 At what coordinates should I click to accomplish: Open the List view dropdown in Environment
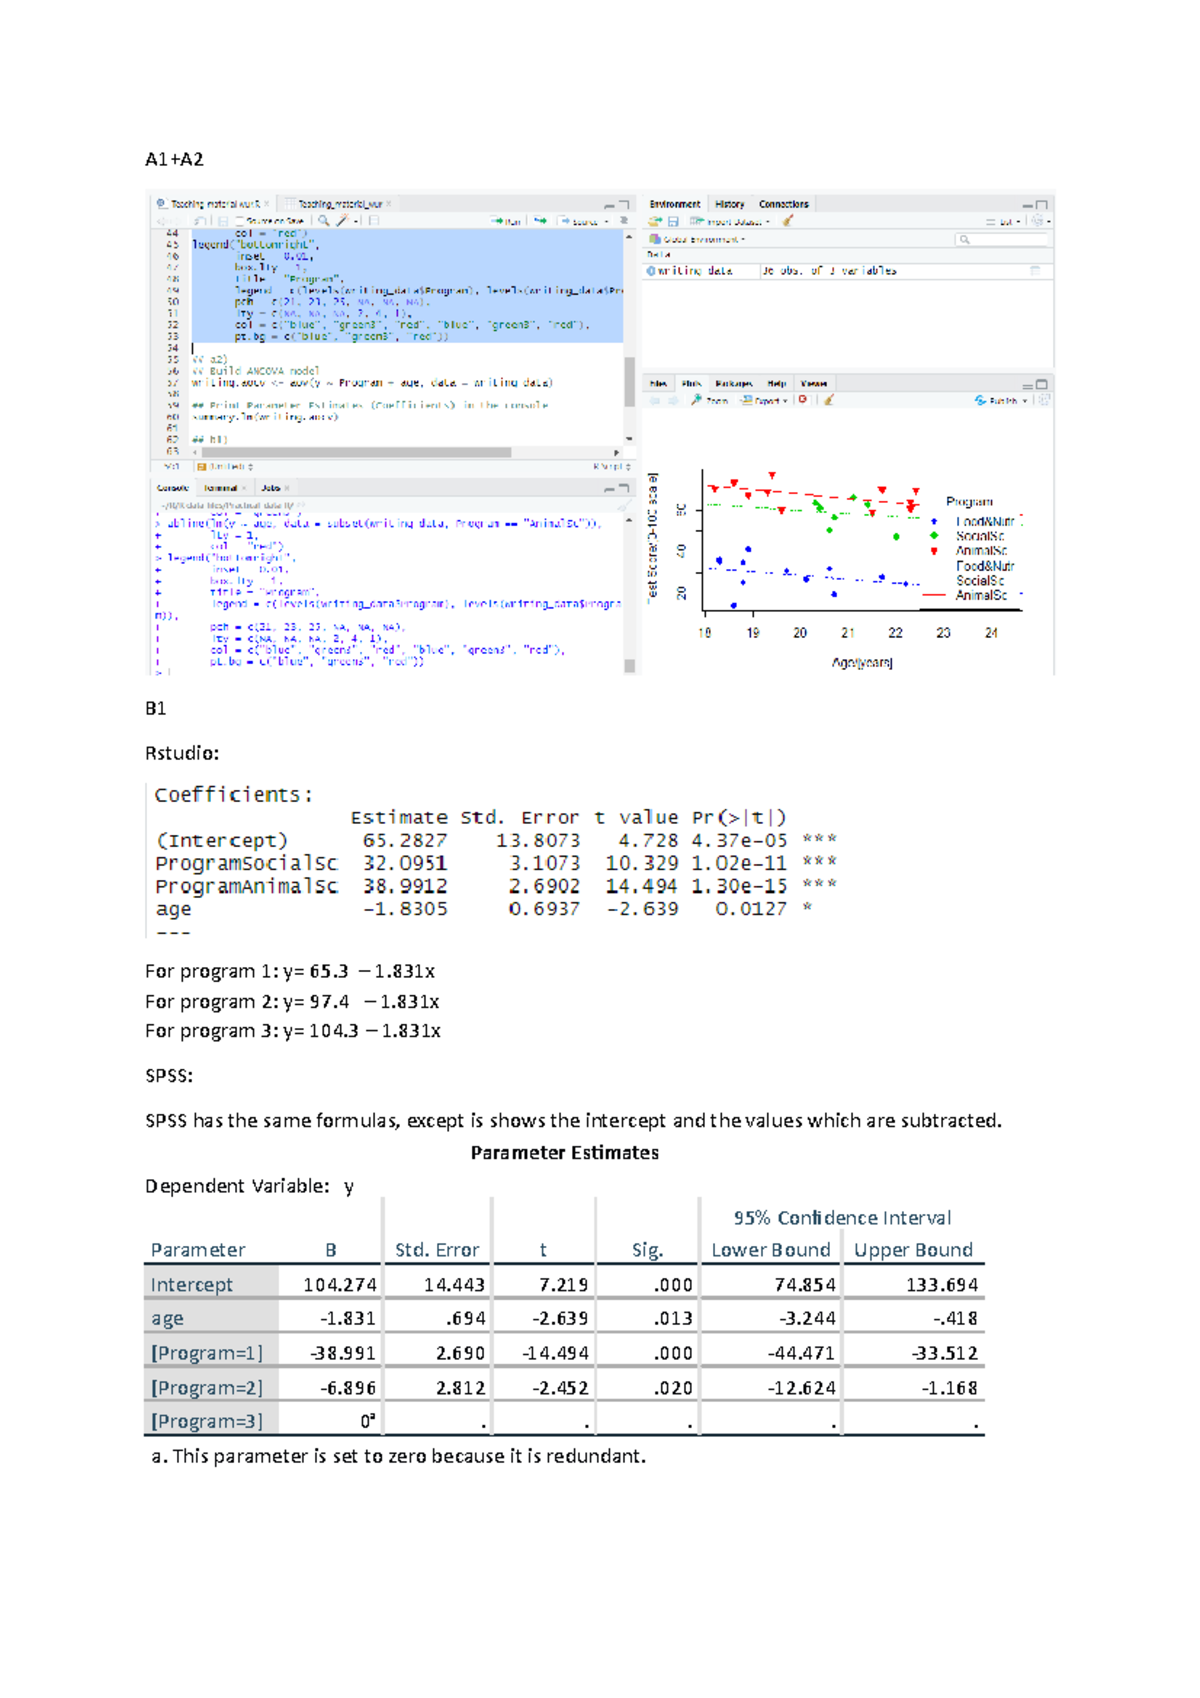[x=1004, y=222]
